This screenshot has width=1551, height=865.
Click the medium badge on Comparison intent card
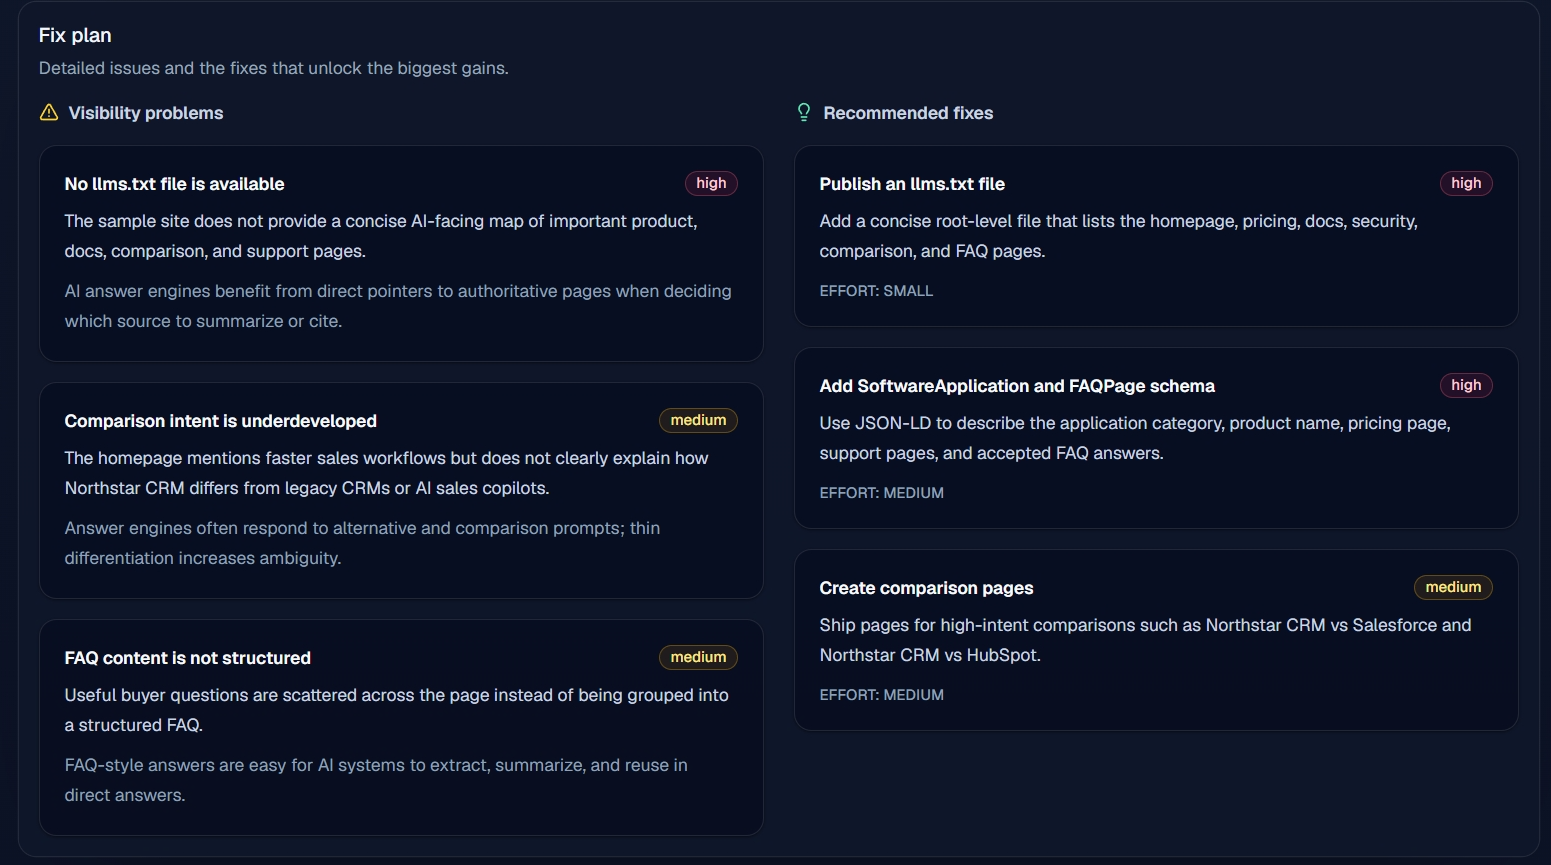point(698,420)
